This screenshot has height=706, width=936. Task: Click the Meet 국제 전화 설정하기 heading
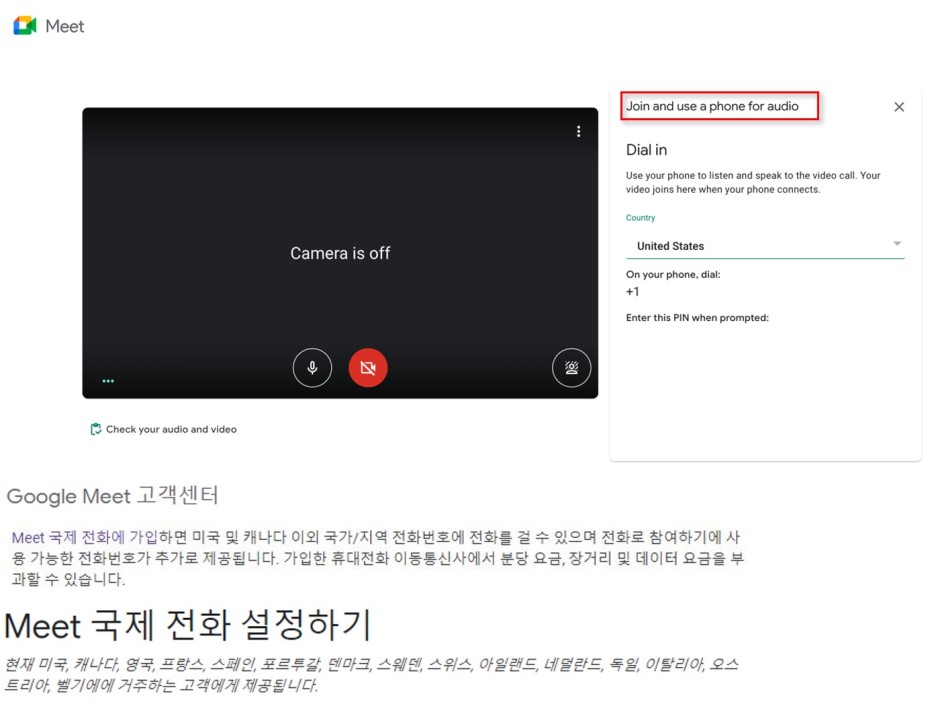(188, 625)
